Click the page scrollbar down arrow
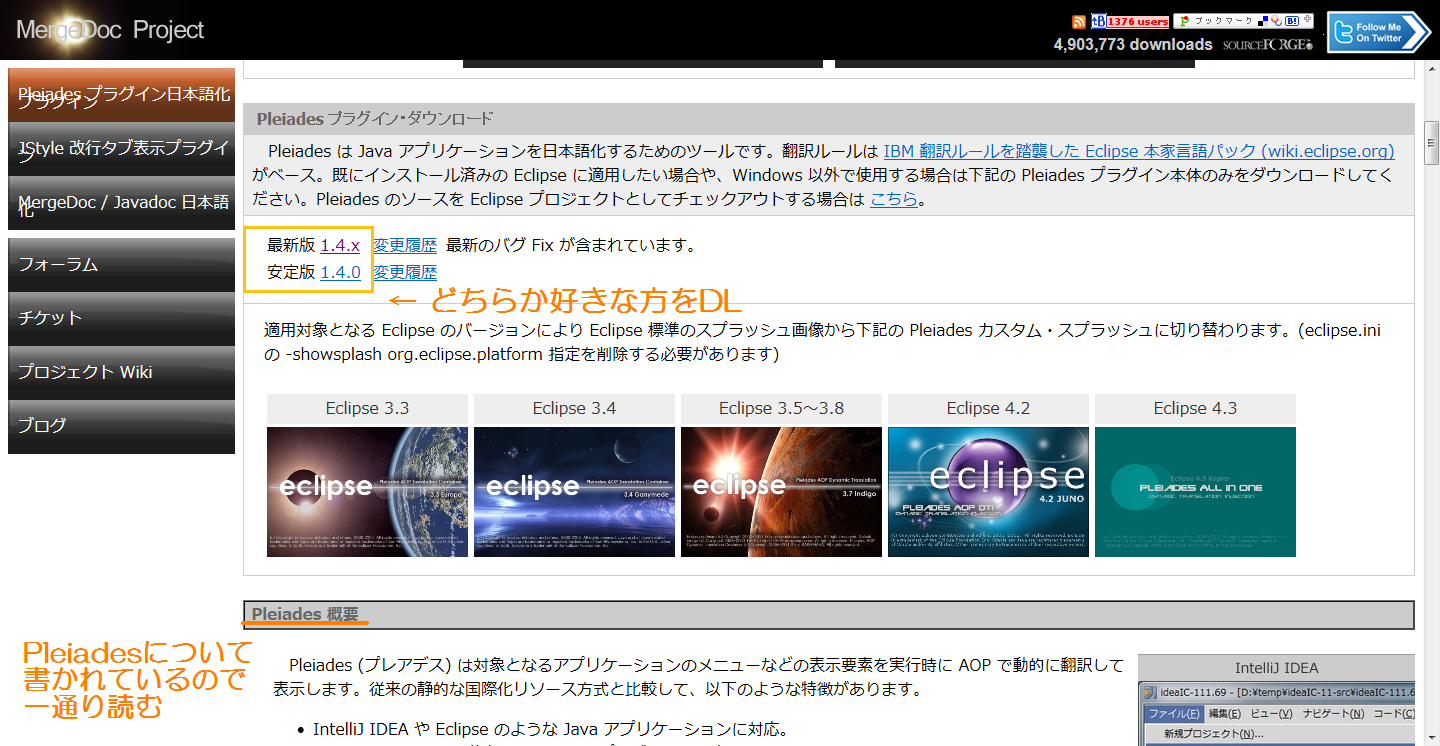This screenshot has height=746, width=1440. coord(1432,738)
